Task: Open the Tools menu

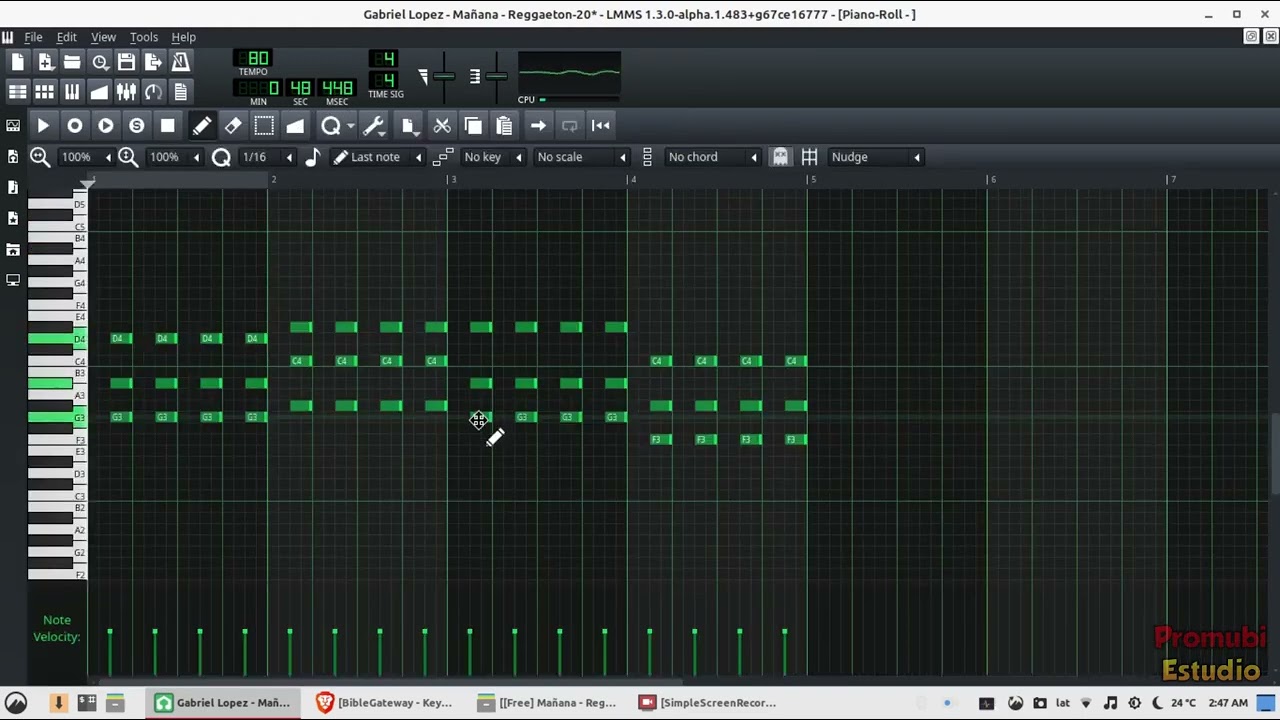Action: coord(144,37)
